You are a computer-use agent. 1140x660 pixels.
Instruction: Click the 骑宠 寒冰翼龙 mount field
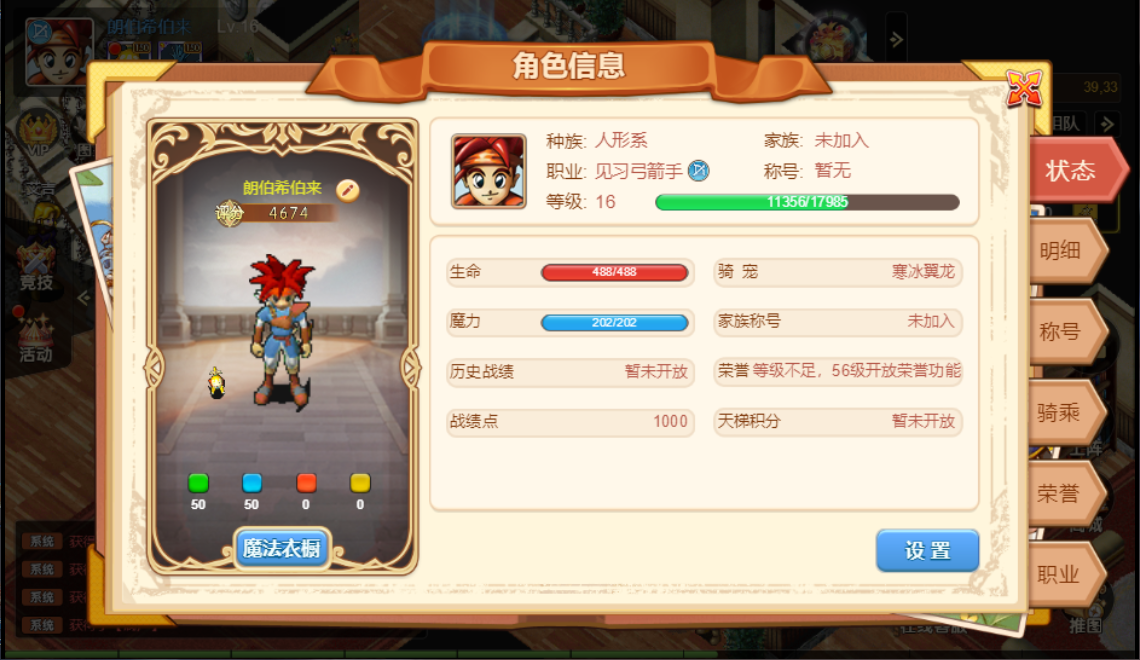coord(838,272)
